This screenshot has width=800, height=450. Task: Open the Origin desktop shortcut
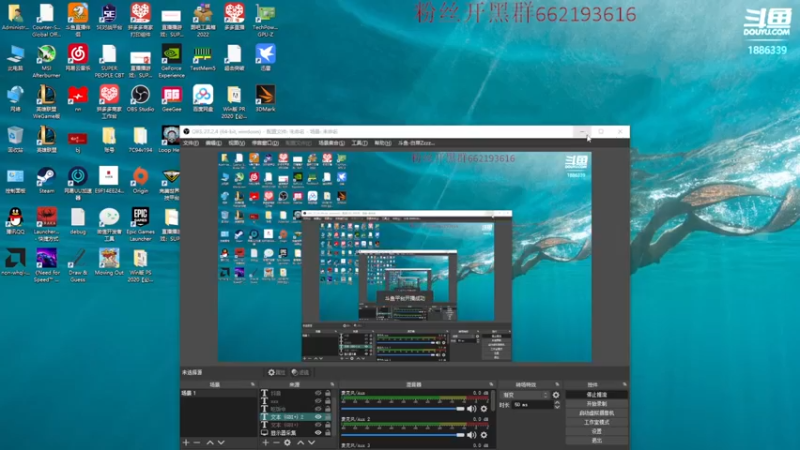[140, 180]
